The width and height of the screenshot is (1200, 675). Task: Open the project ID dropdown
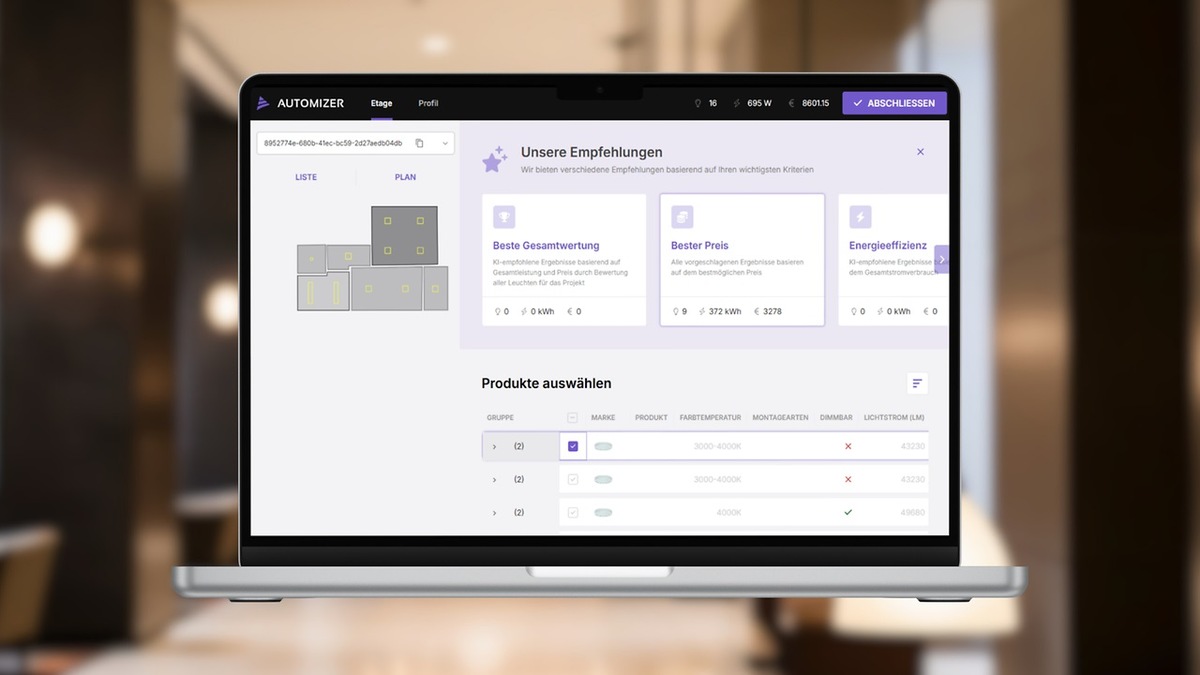click(445, 143)
